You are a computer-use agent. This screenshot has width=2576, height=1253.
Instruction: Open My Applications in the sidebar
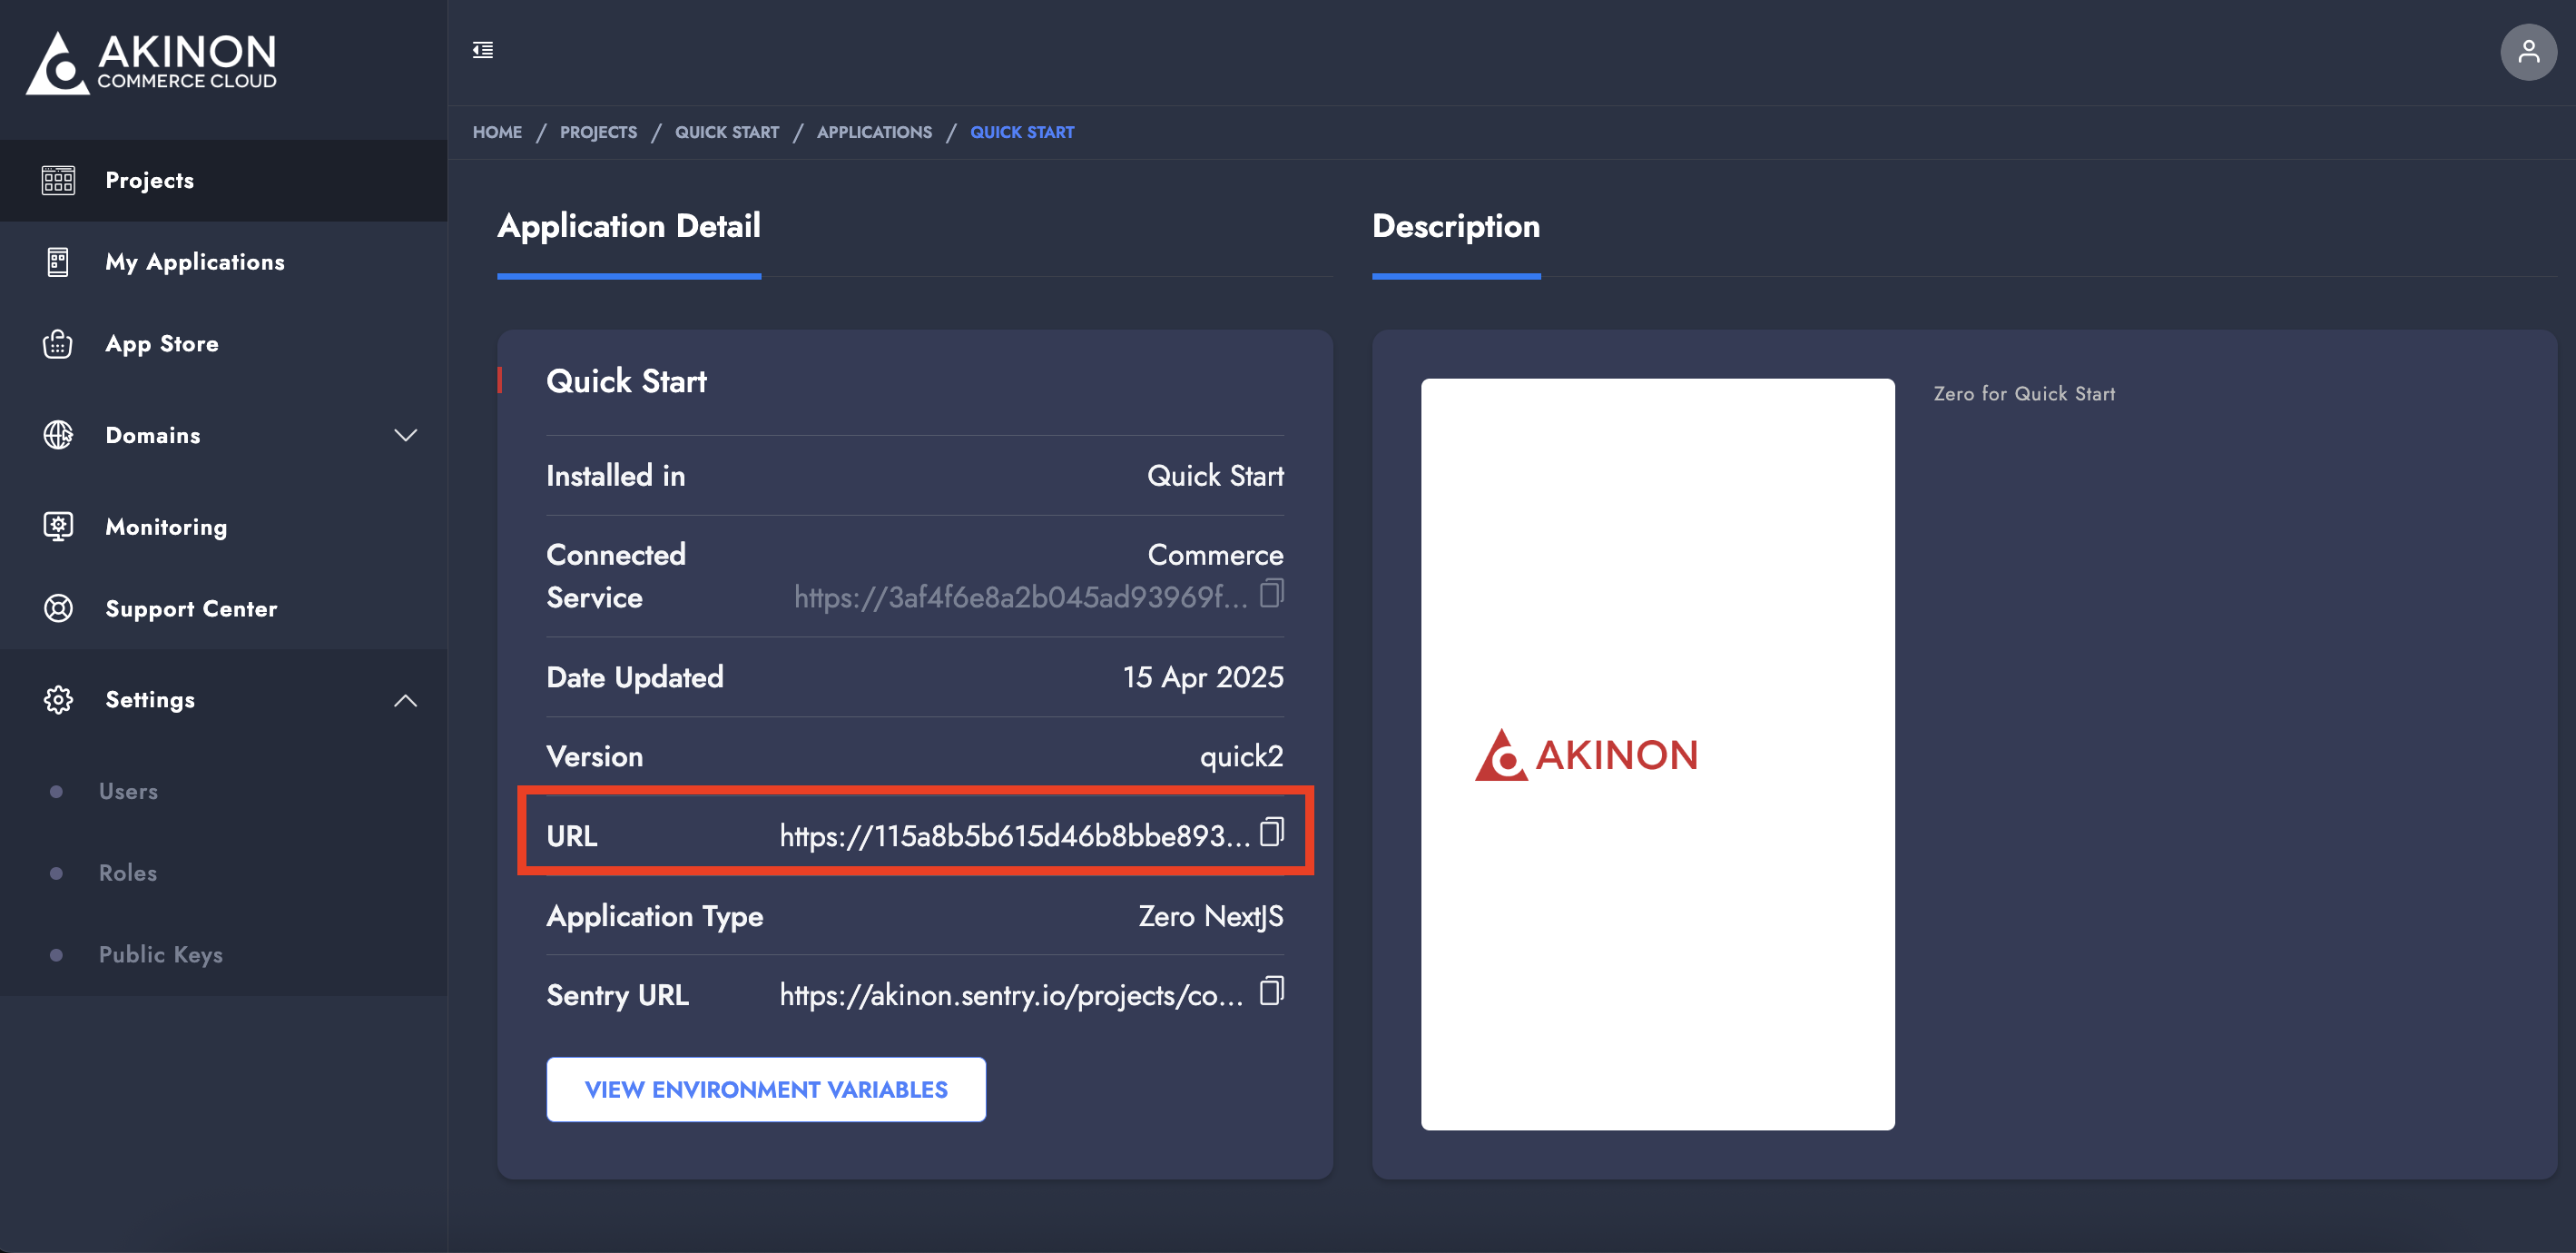pos(195,262)
